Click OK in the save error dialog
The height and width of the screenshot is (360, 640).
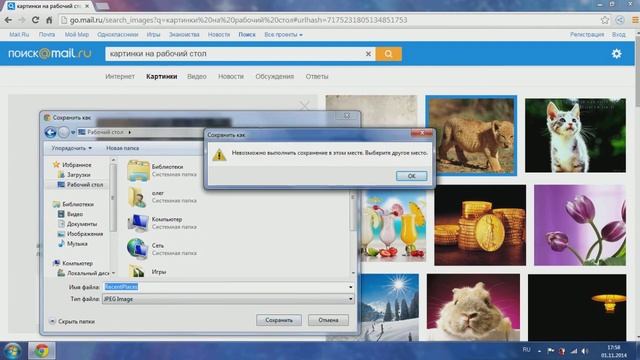click(411, 176)
